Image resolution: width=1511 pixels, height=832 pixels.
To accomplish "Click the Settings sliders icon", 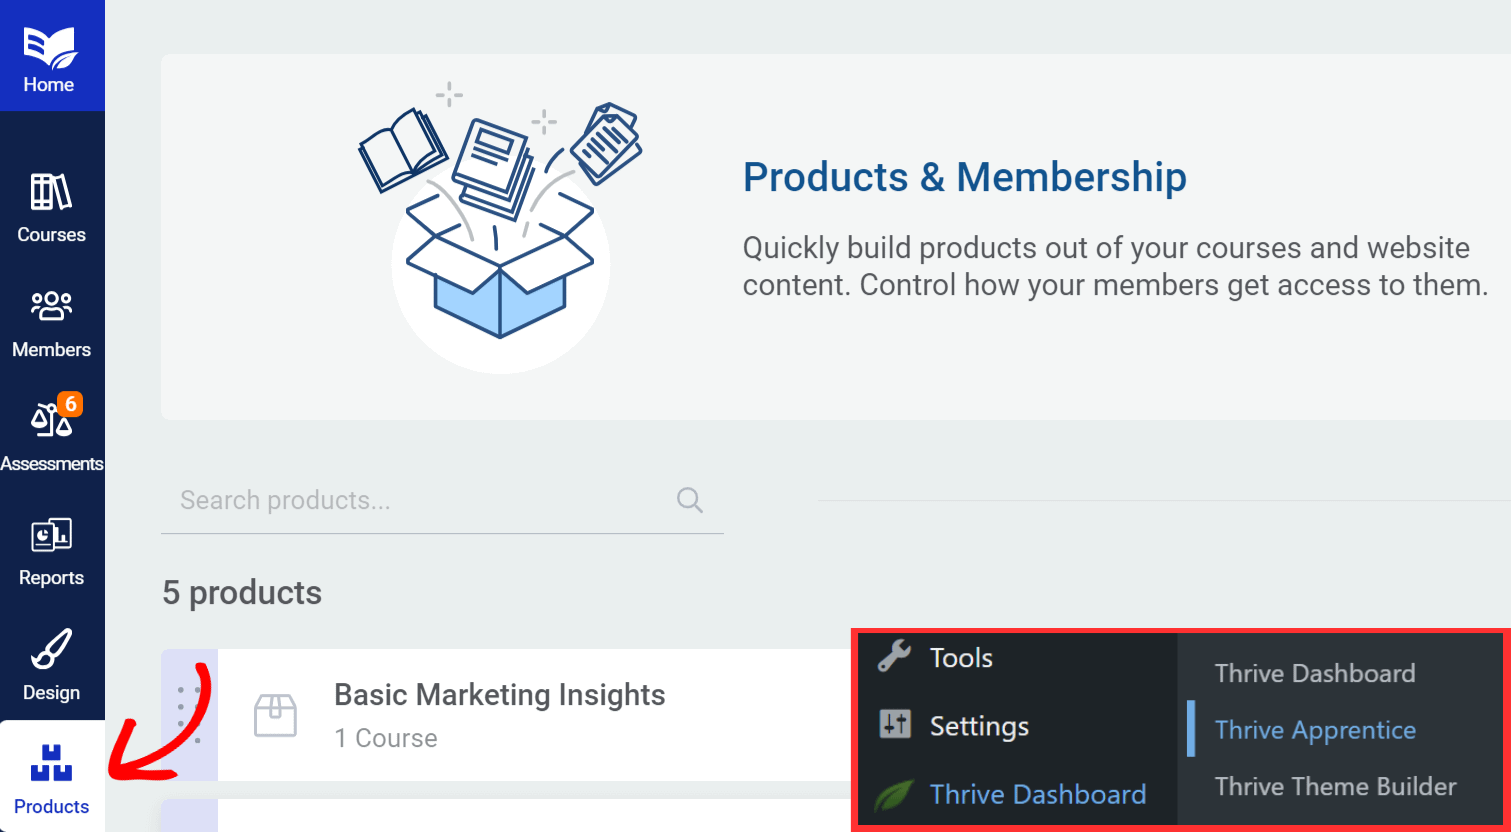I will [x=895, y=725].
